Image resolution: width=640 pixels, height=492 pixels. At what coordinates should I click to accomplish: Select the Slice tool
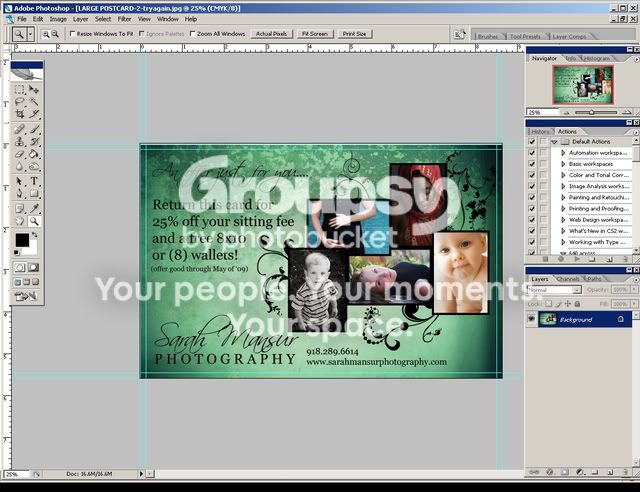(34, 114)
